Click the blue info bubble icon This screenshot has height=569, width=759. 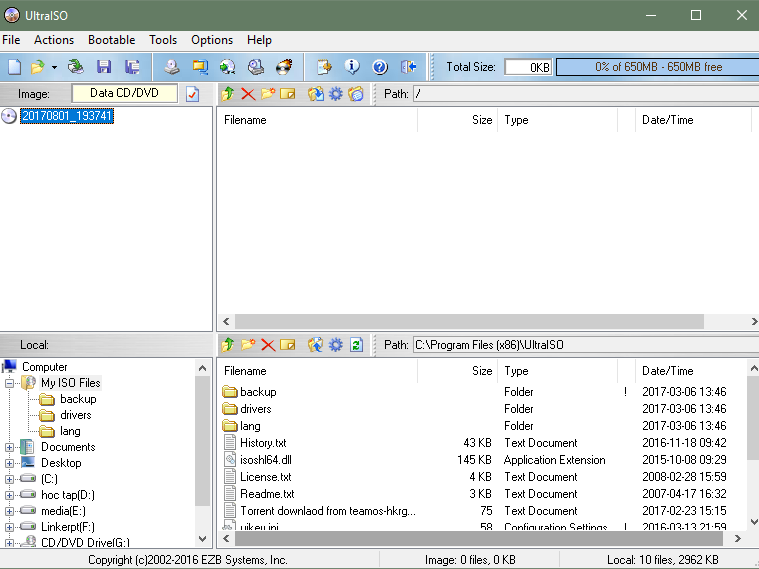tap(352, 67)
